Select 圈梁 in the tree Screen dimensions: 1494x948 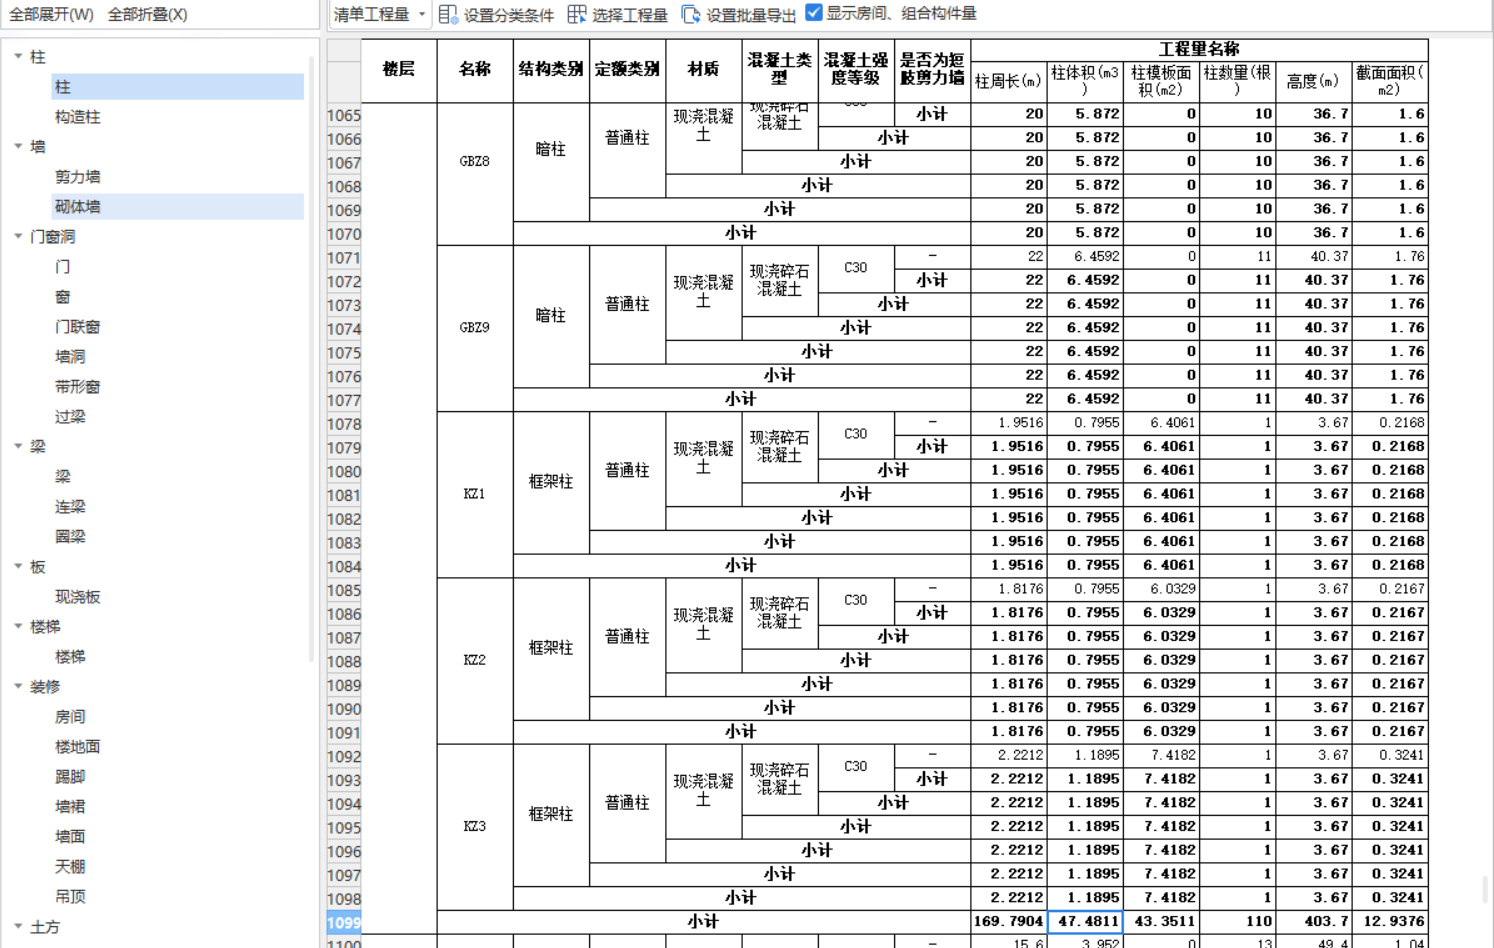coord(70,537)
